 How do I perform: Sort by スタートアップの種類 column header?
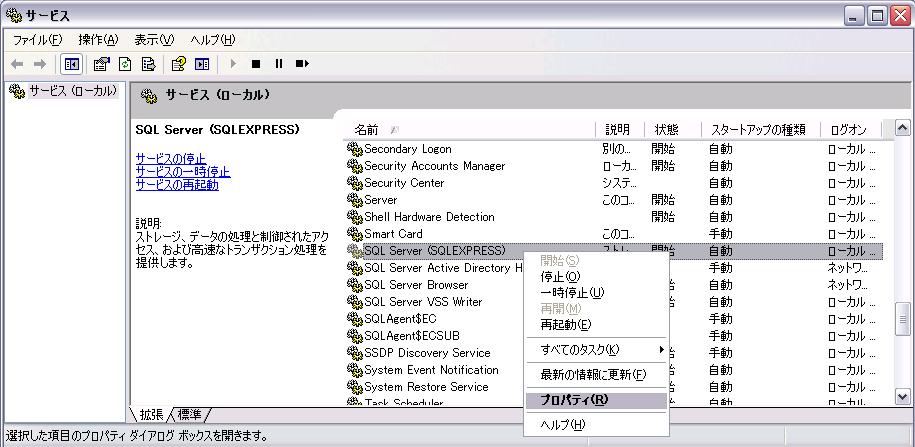point(760,130)
